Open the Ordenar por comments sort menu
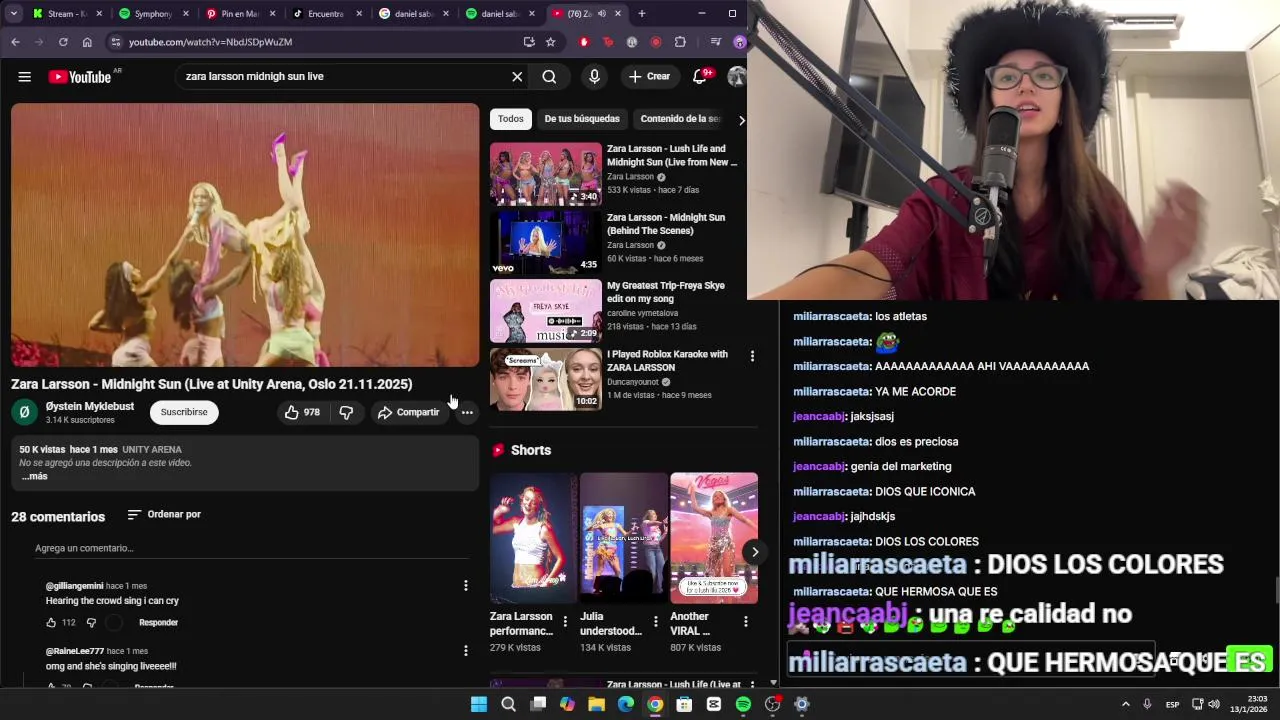The image size is (1280, 720). click(165, 514)
